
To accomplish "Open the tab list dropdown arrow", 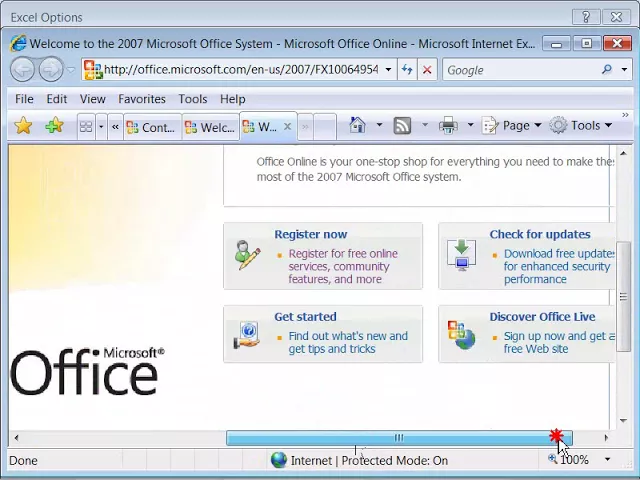I will [101, 127].
